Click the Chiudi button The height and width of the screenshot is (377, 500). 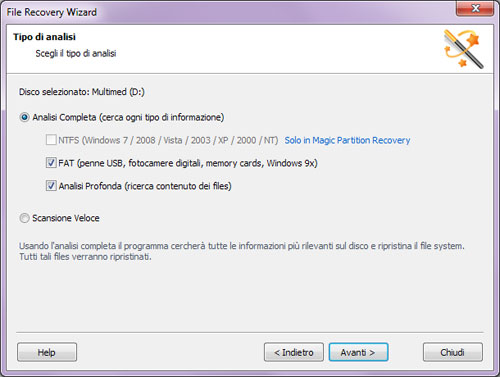coord(453,352)
